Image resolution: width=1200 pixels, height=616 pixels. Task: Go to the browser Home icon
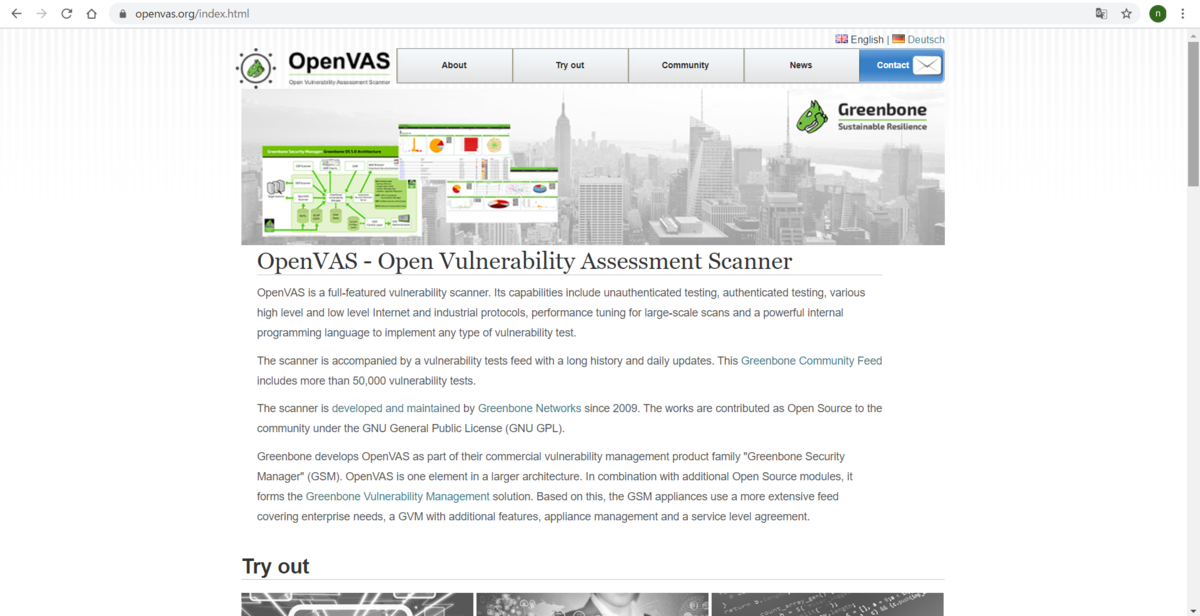[91, 14]
